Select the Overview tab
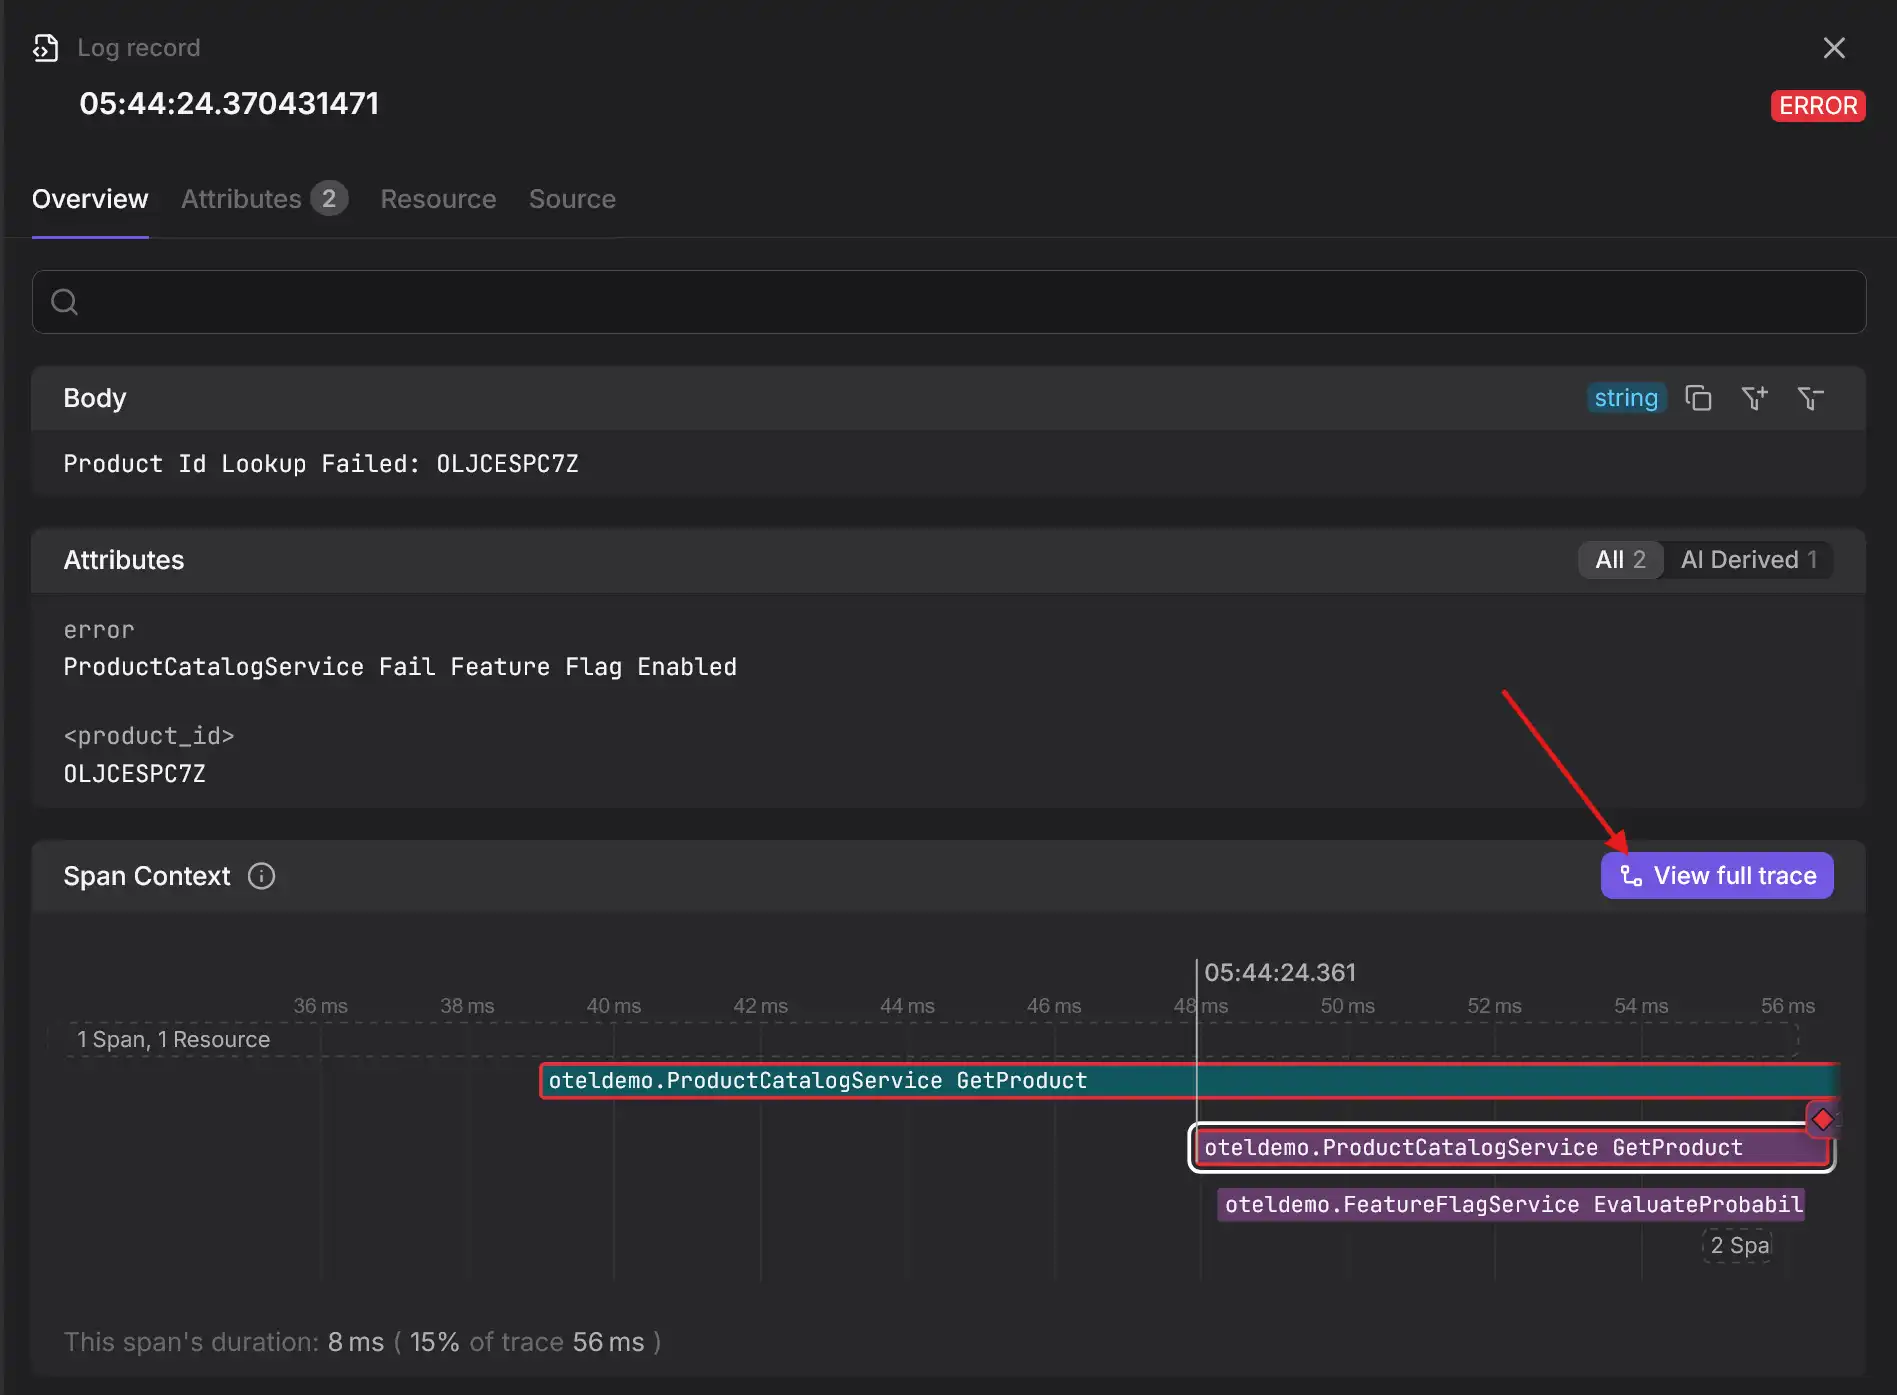The width and height of the screenshot is (1897, 1395). 90,199
